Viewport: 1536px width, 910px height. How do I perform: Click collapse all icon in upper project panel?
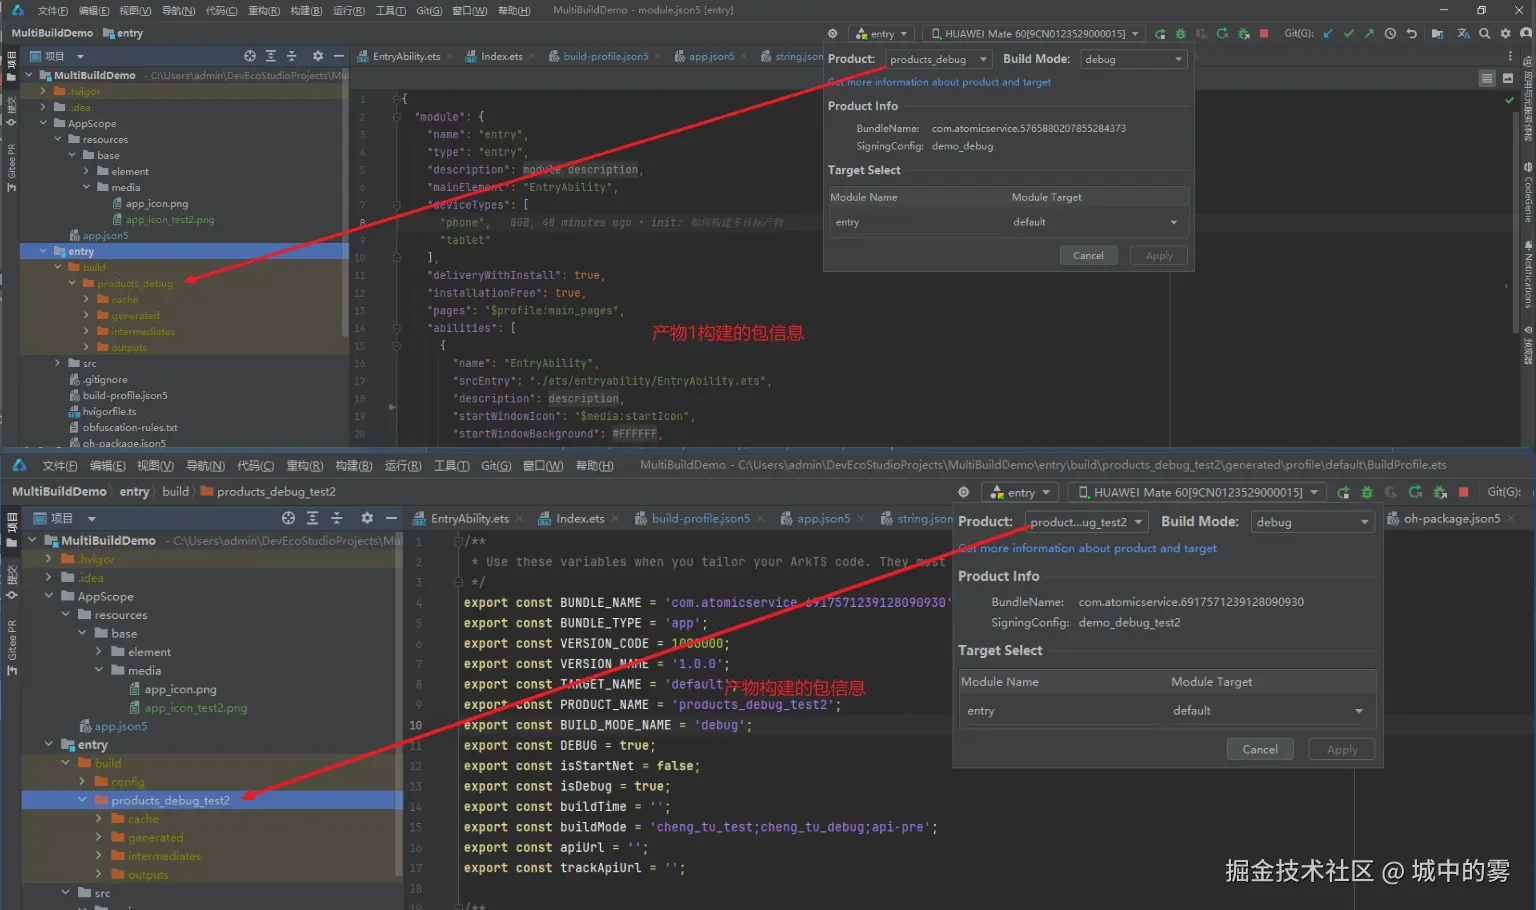[292, 56]
